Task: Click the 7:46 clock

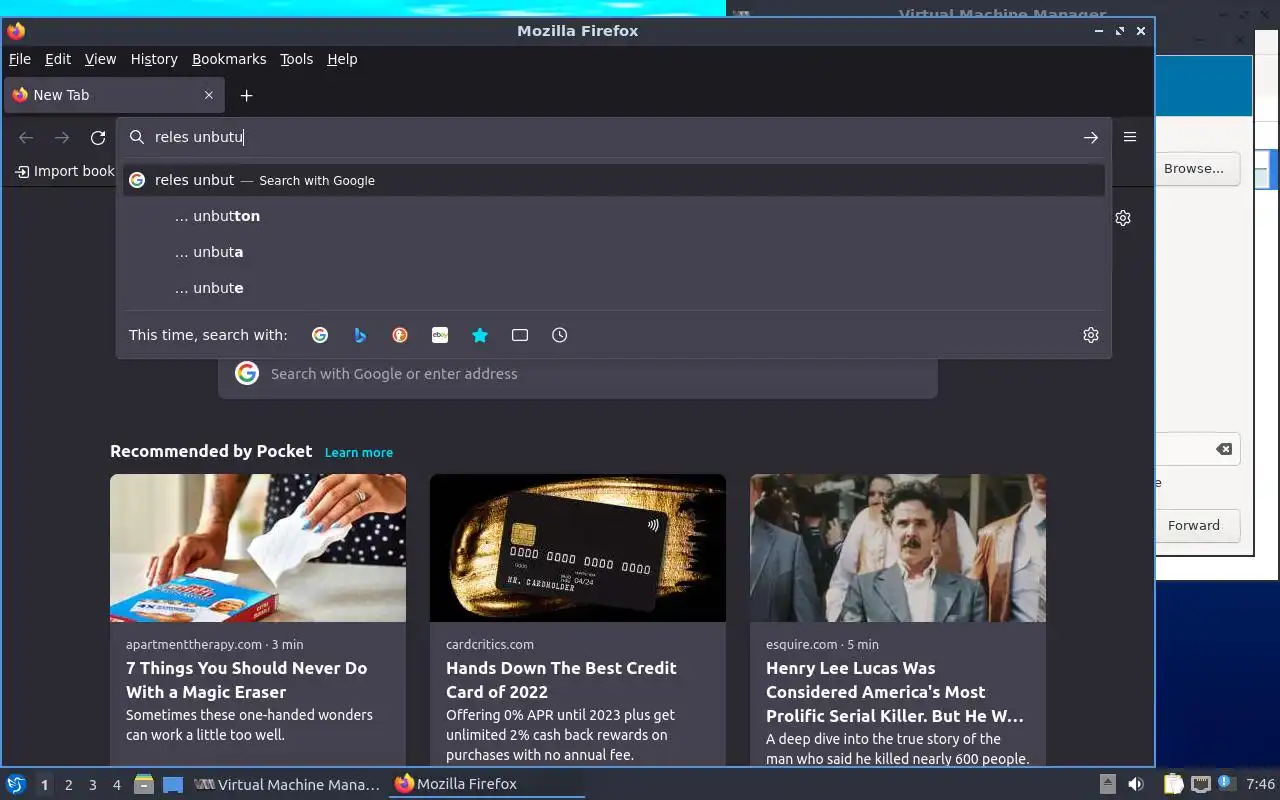Action: coord(1260,784)
